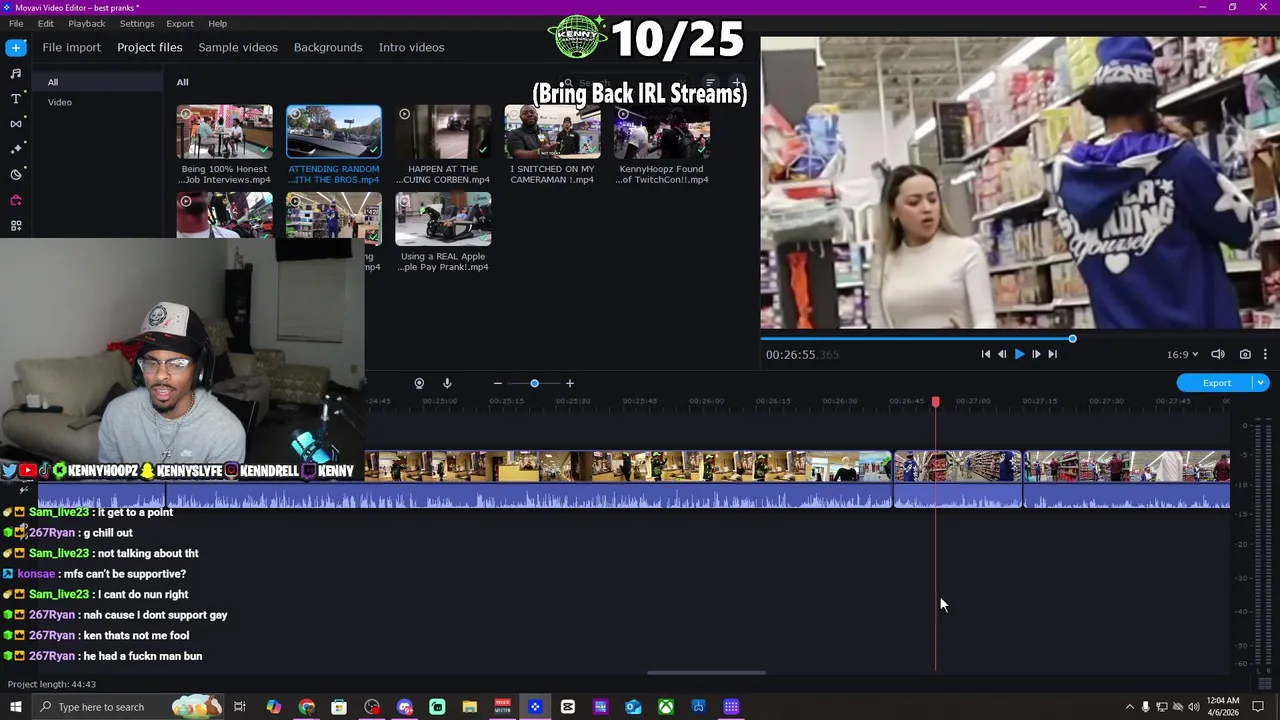1280x720 pixels.
Task: Switch to the Sample videos tab
Action: [x=238, y=47]
